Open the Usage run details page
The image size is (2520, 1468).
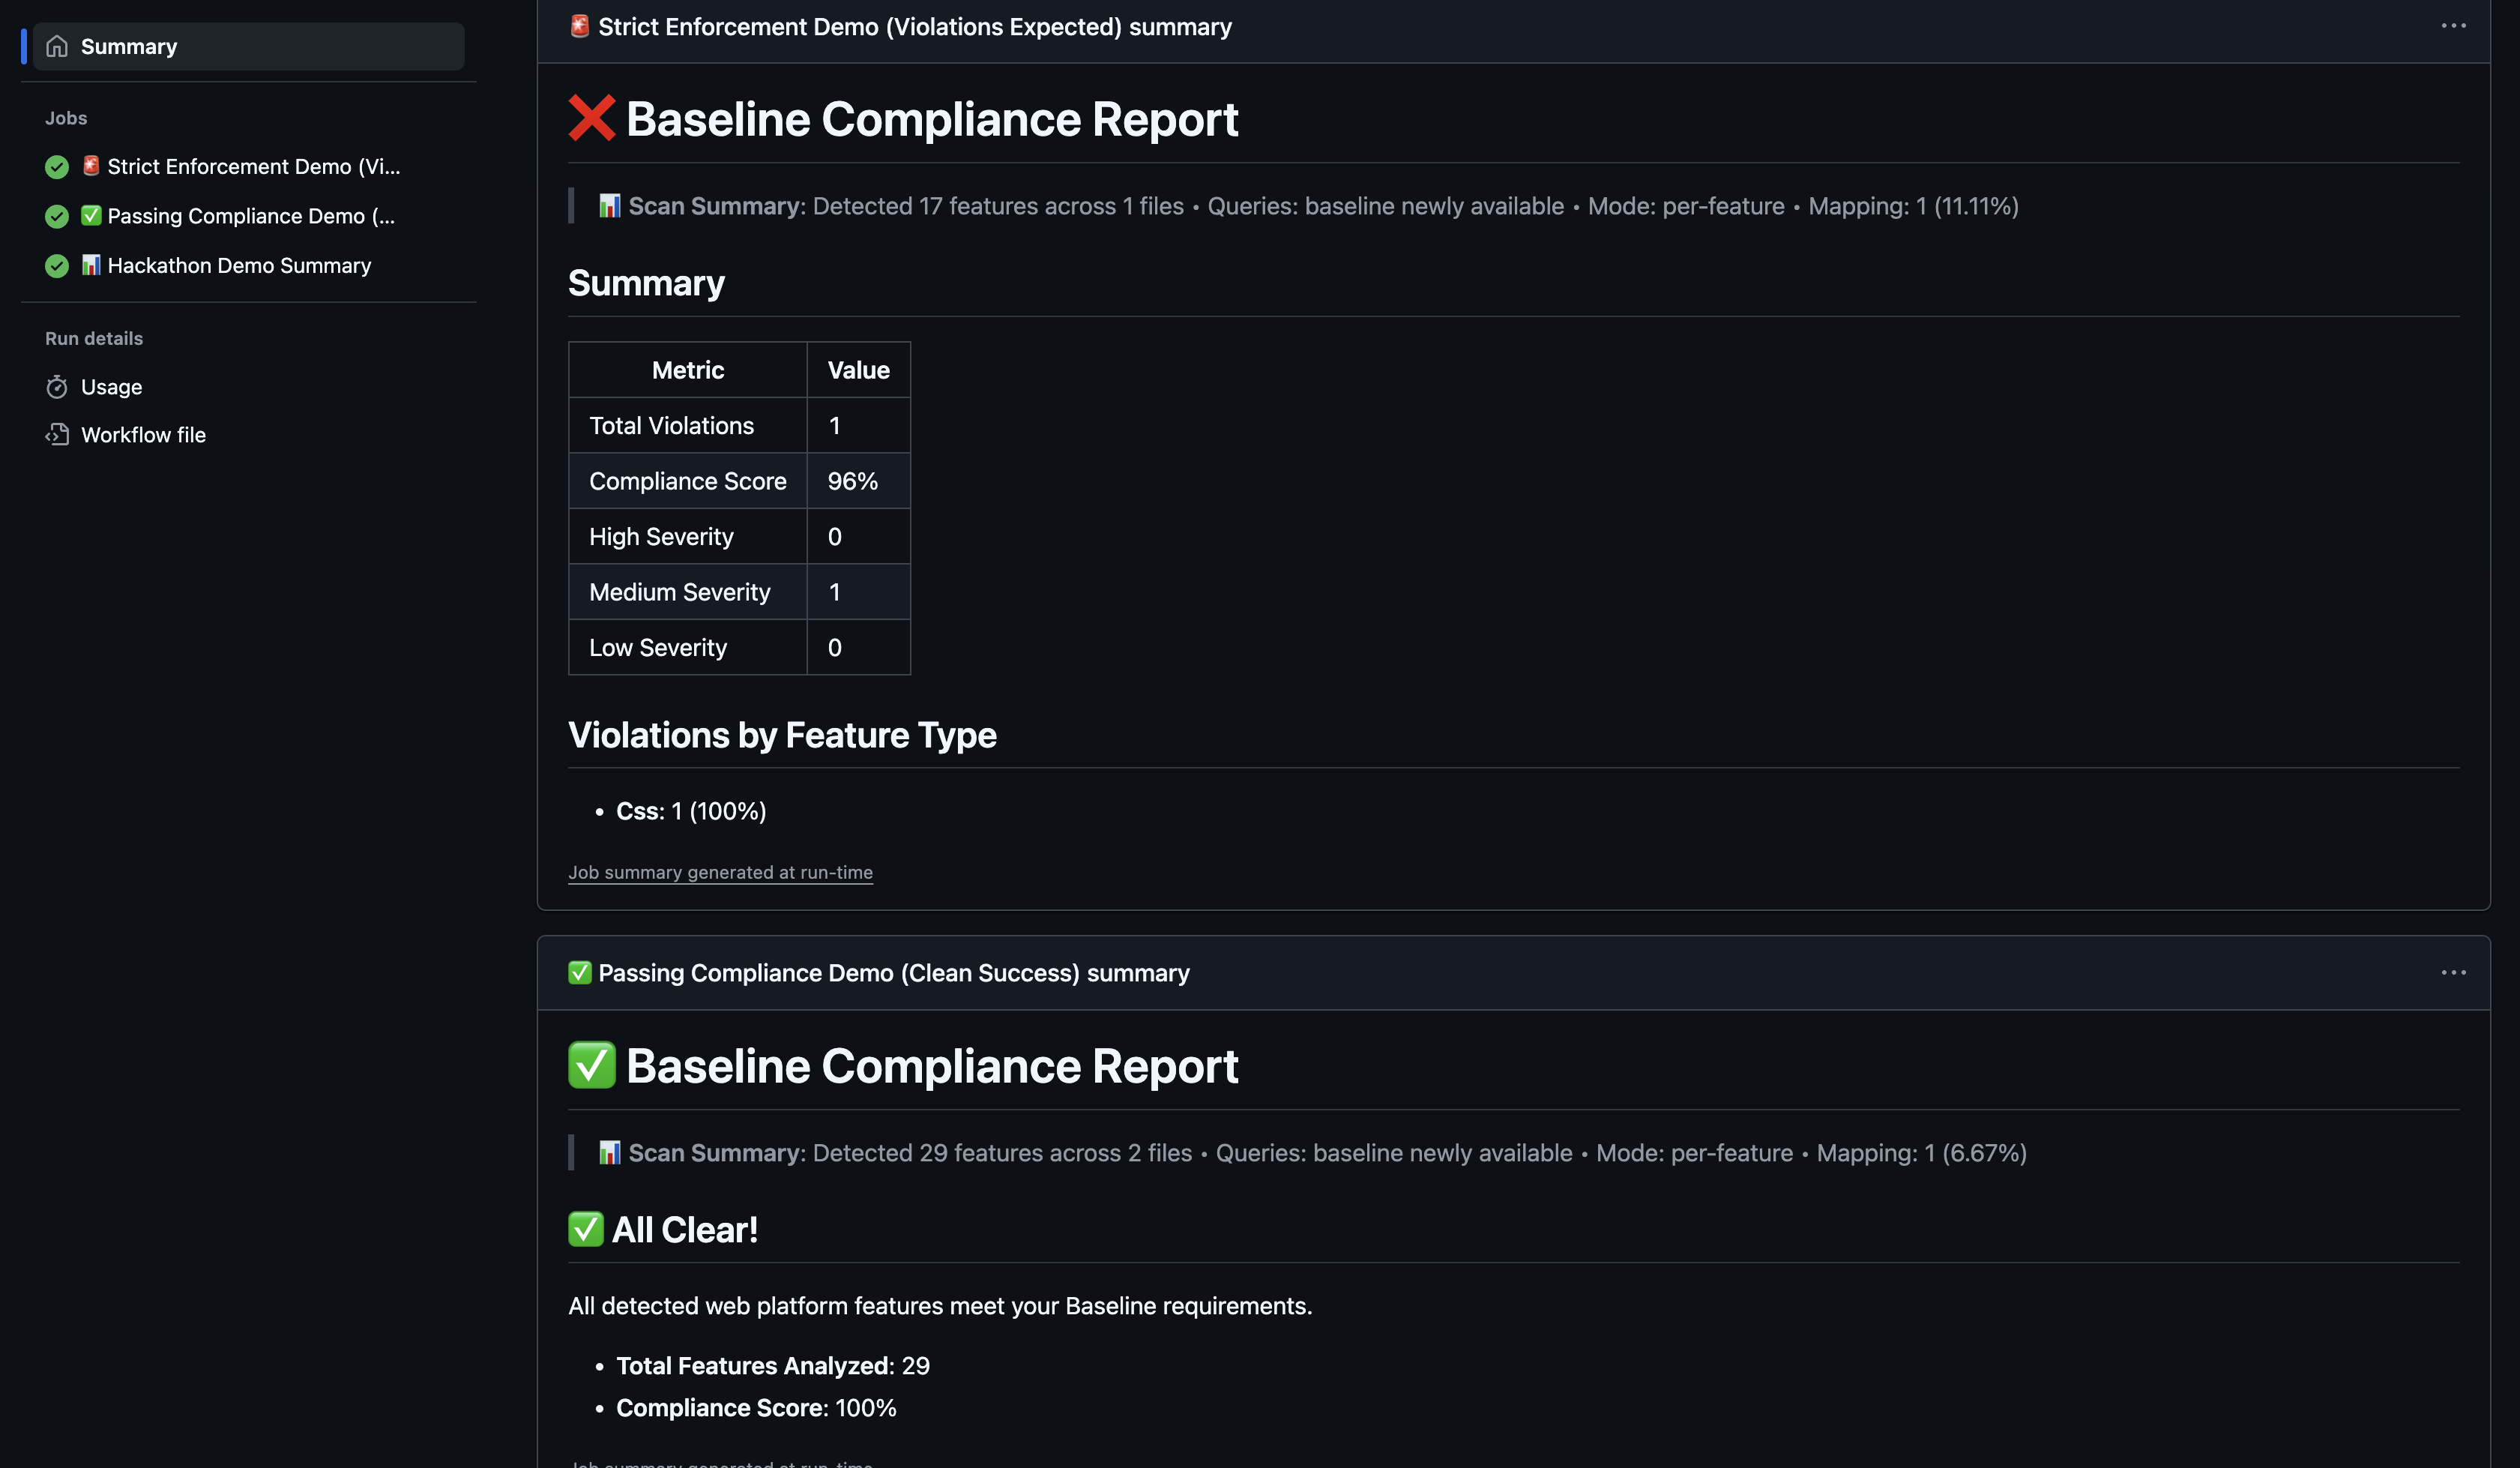(111, 387)
